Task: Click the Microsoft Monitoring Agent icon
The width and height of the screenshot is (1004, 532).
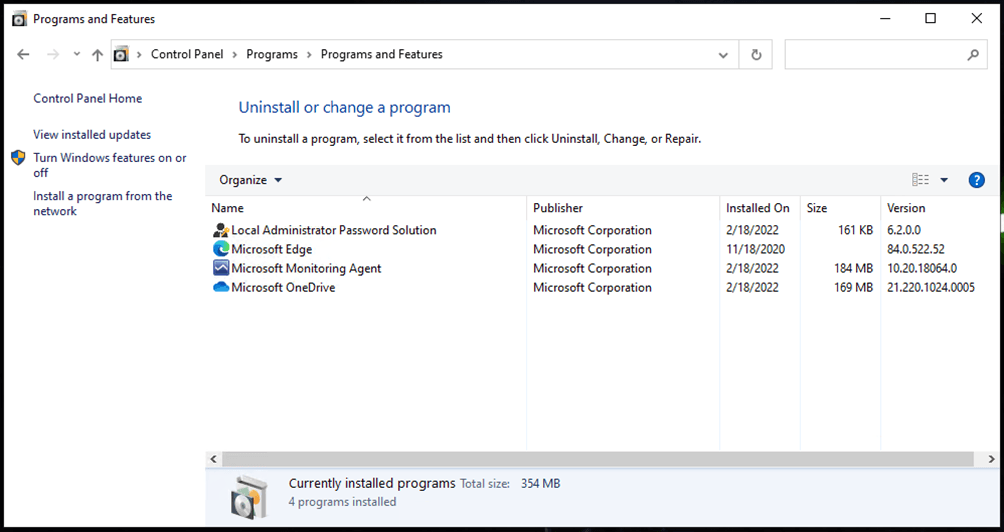Action: click(221, 268)
